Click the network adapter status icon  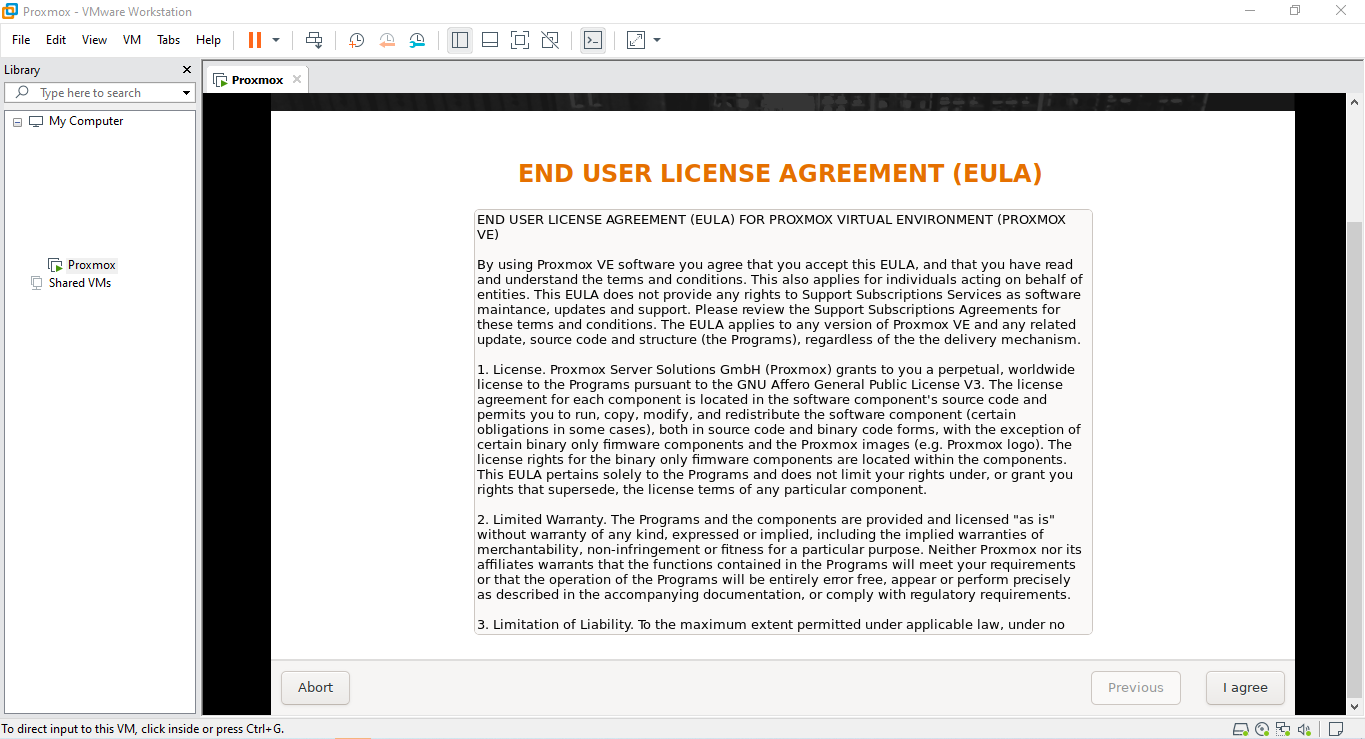(1282, 729)
